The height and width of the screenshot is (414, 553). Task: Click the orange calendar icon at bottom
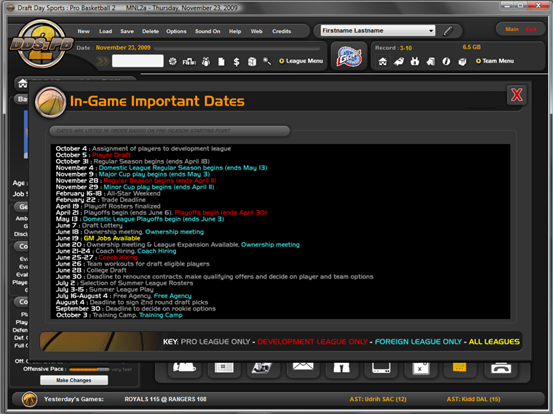459,368
